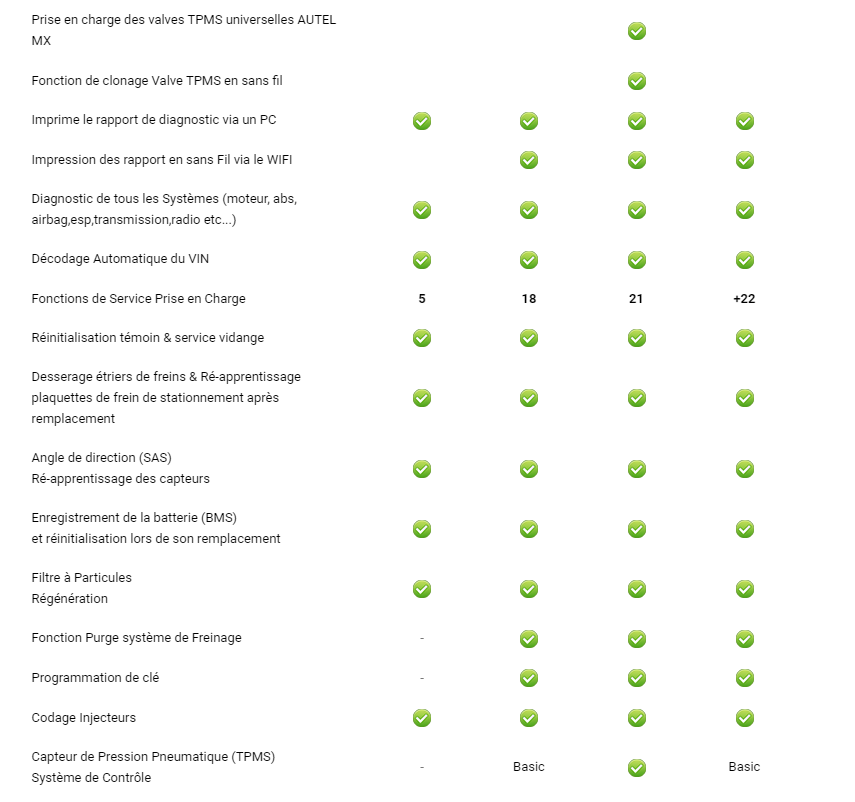Click the left 'Basic' label in the TPMS row
The image size is (855, 802).
[x=529, y=767]
